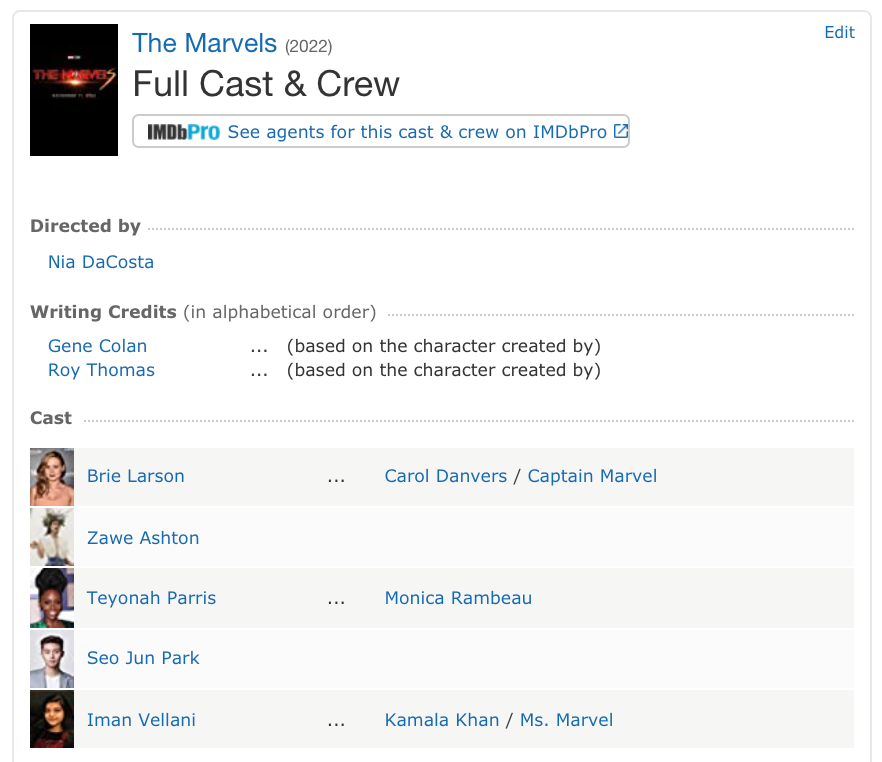Click Zawe Ashton's headshot photo
Viewport: 882px width, 762px height.
click(x=52, y=537)
